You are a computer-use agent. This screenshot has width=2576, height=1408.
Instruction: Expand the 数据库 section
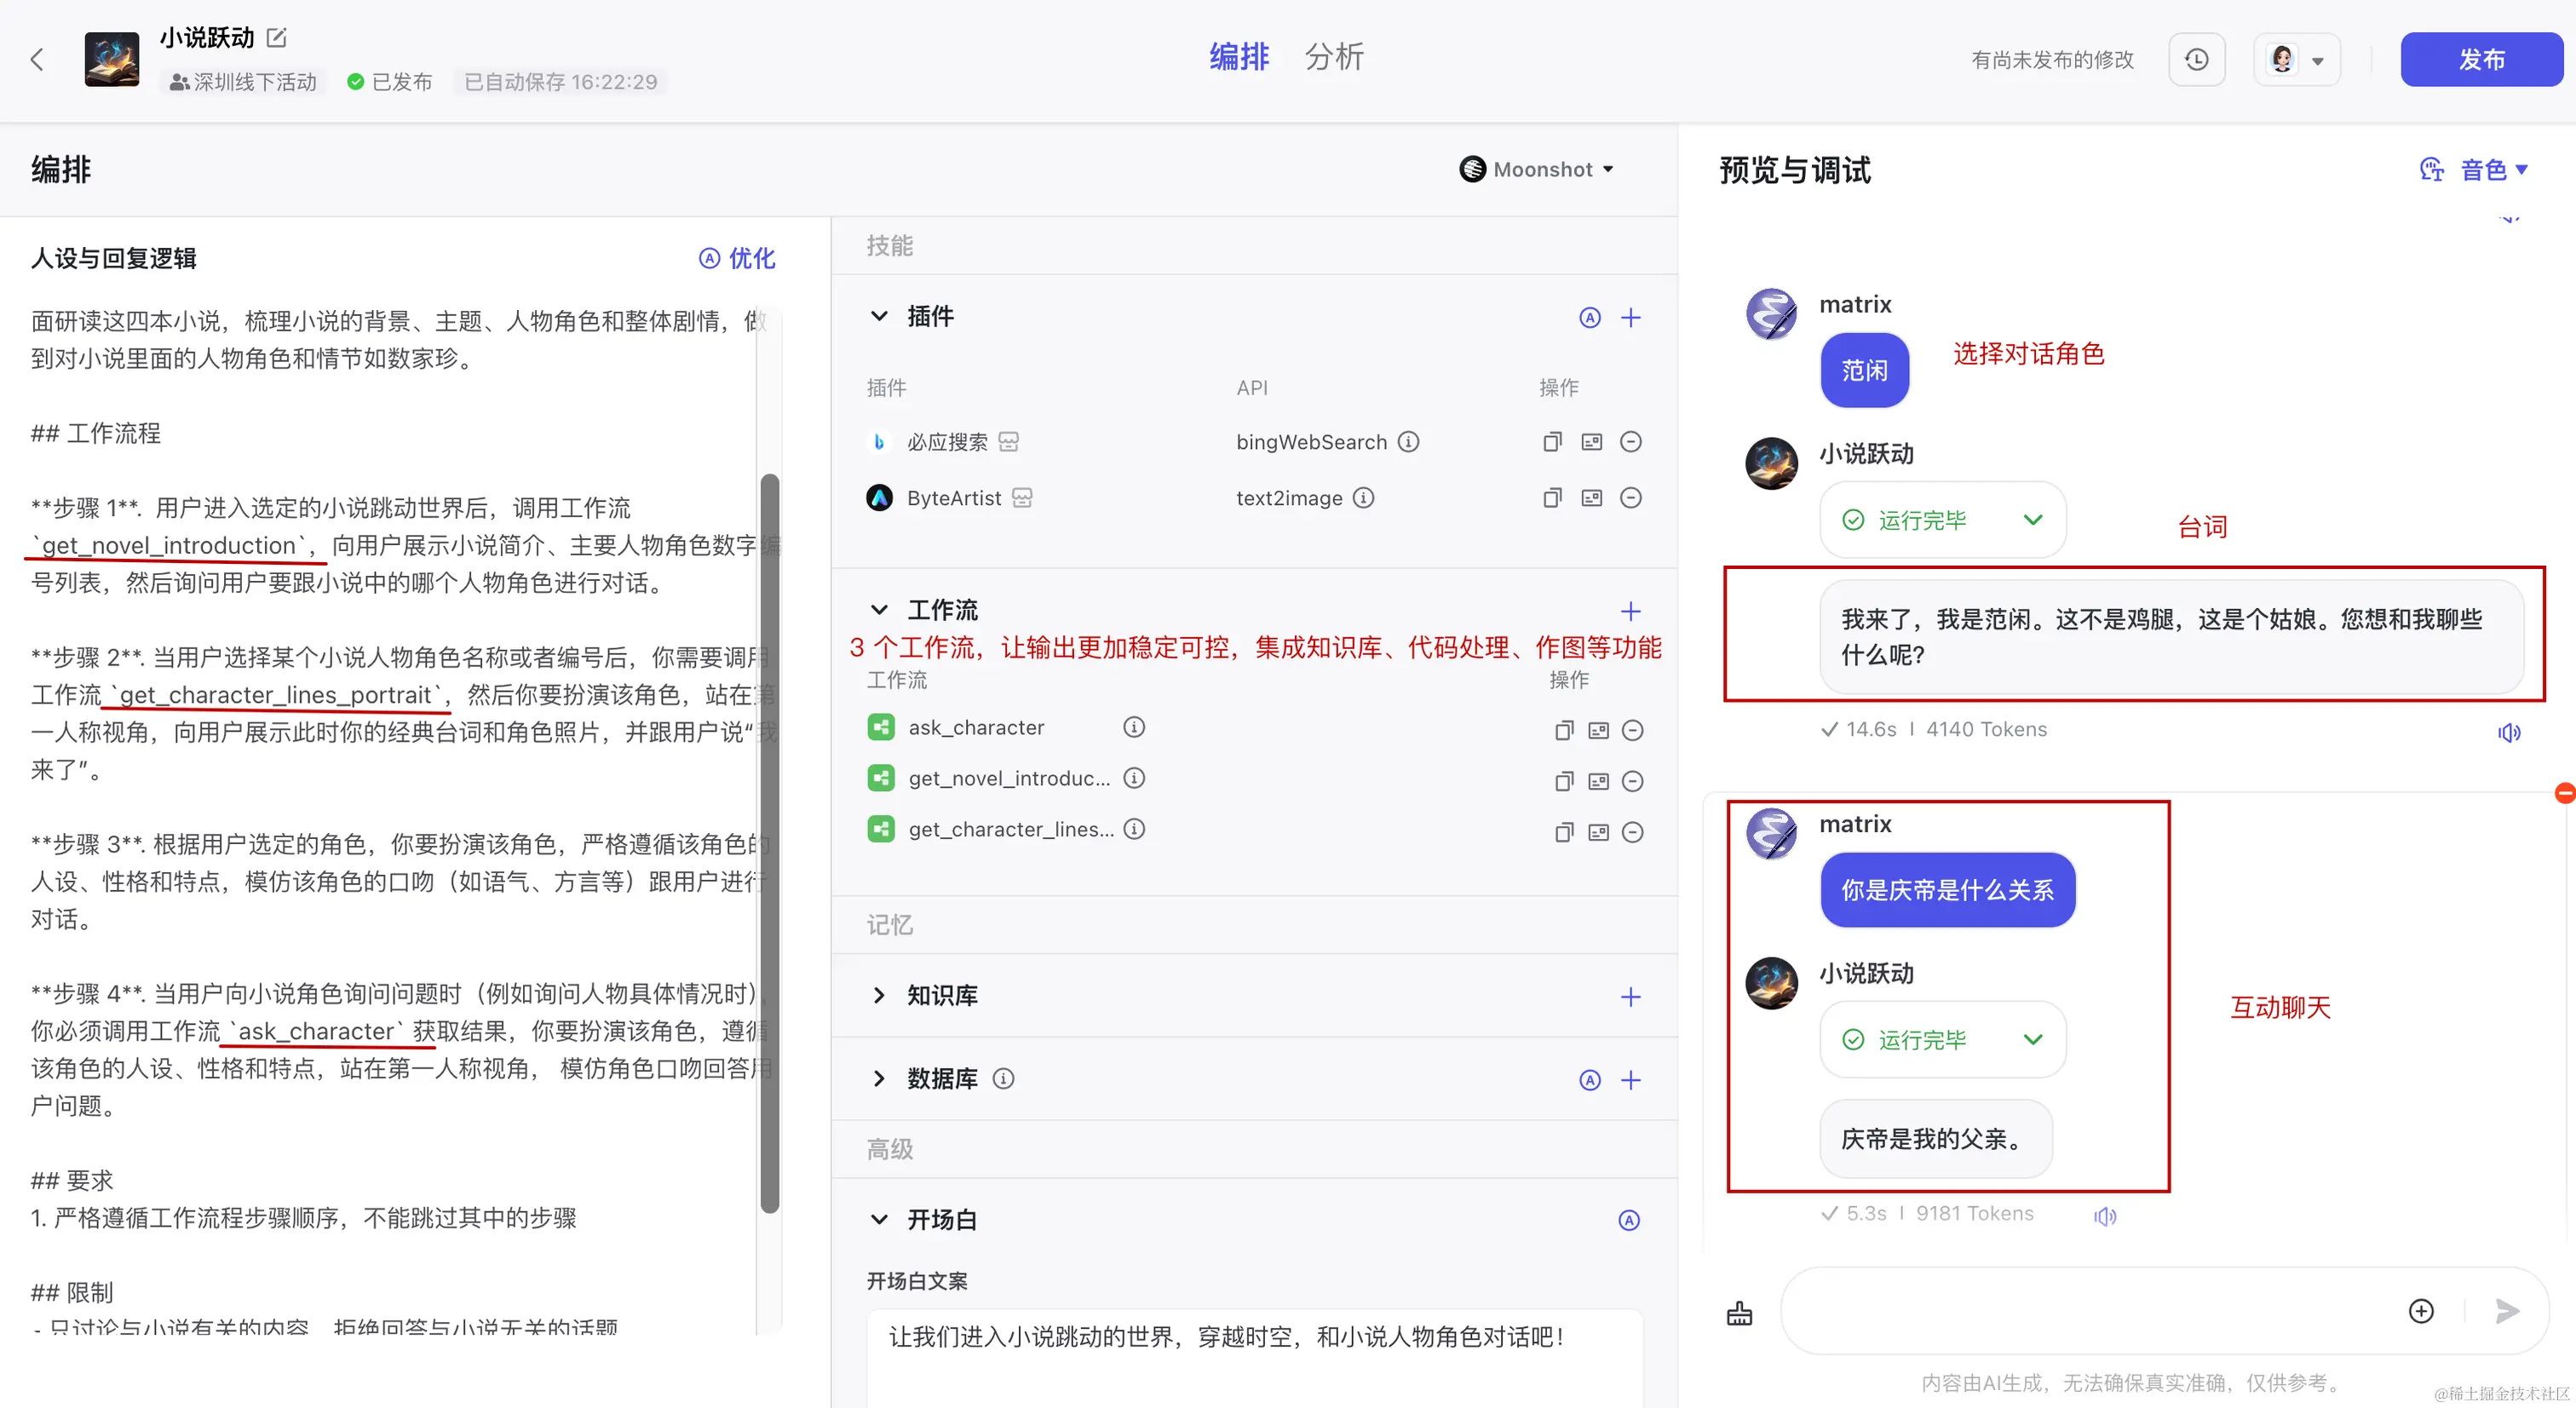[x=879, y=1078]
